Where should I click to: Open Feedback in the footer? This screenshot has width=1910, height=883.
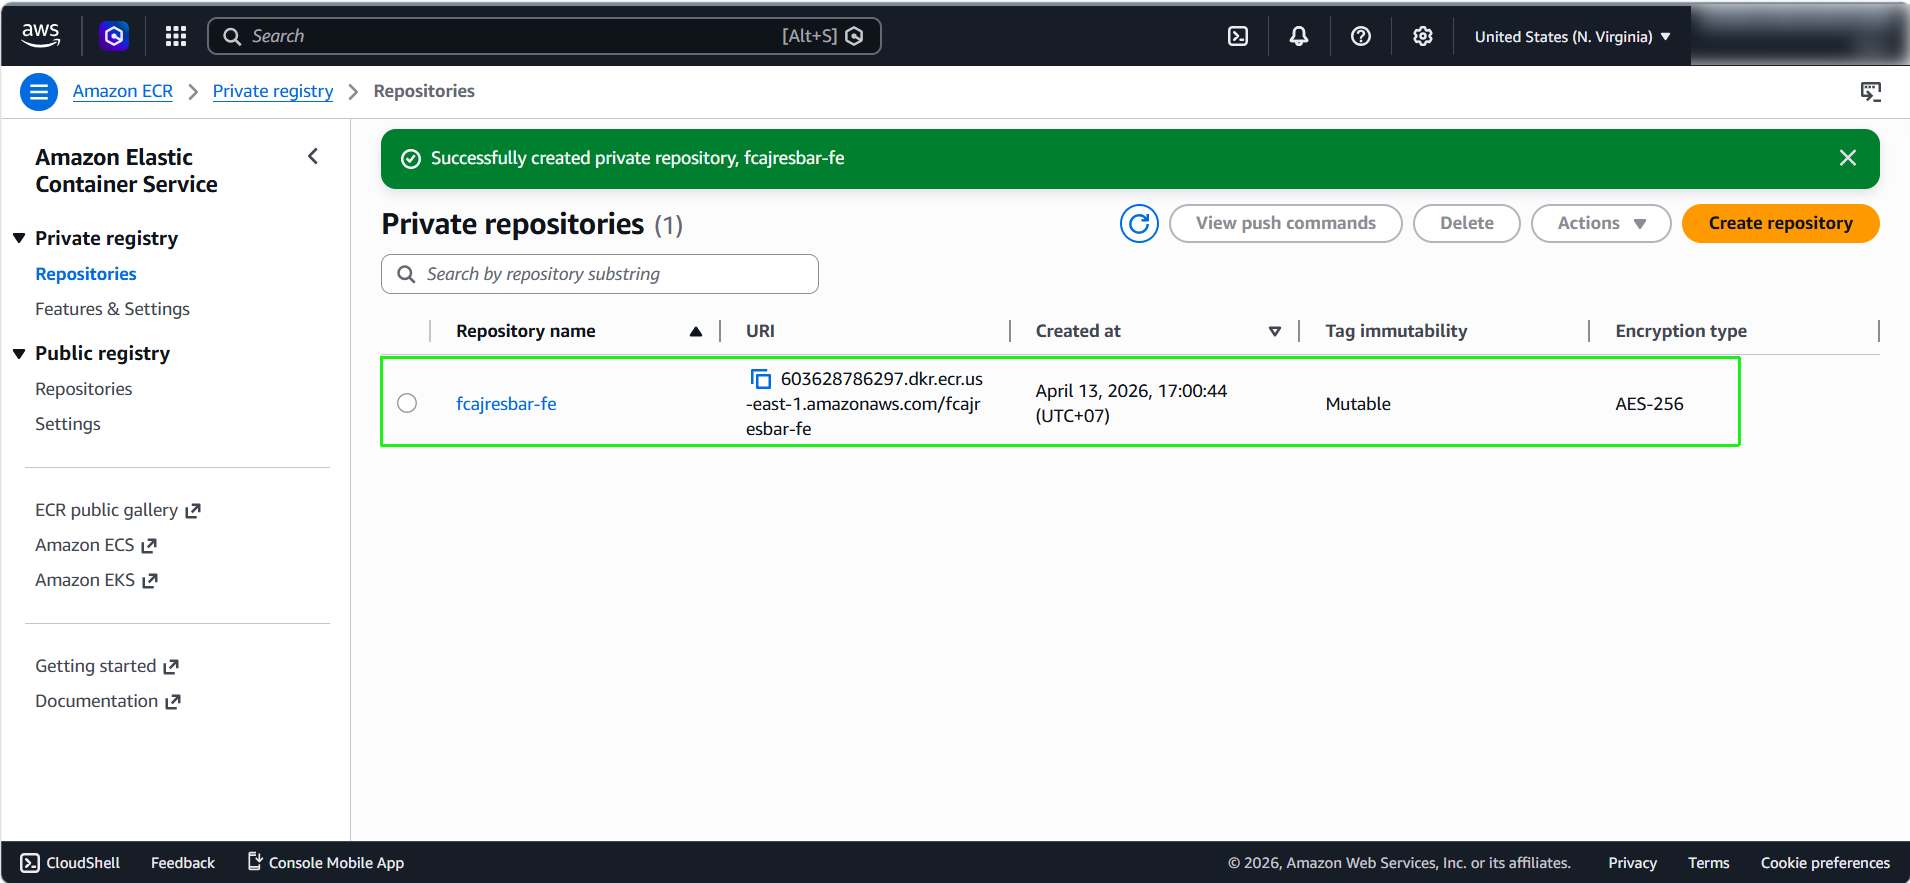[183, 863]
